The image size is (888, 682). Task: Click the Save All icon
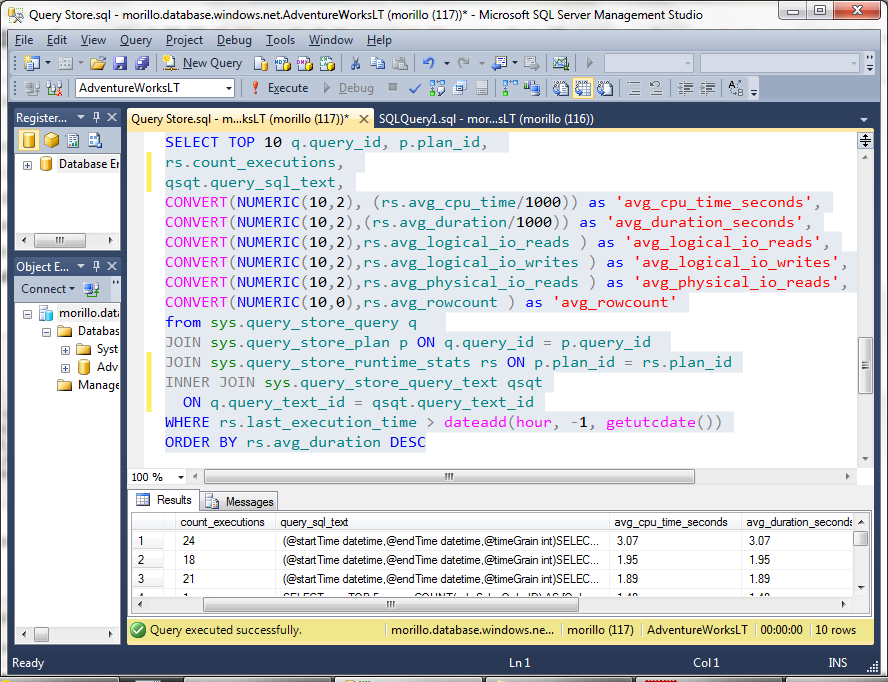point(142,63)
